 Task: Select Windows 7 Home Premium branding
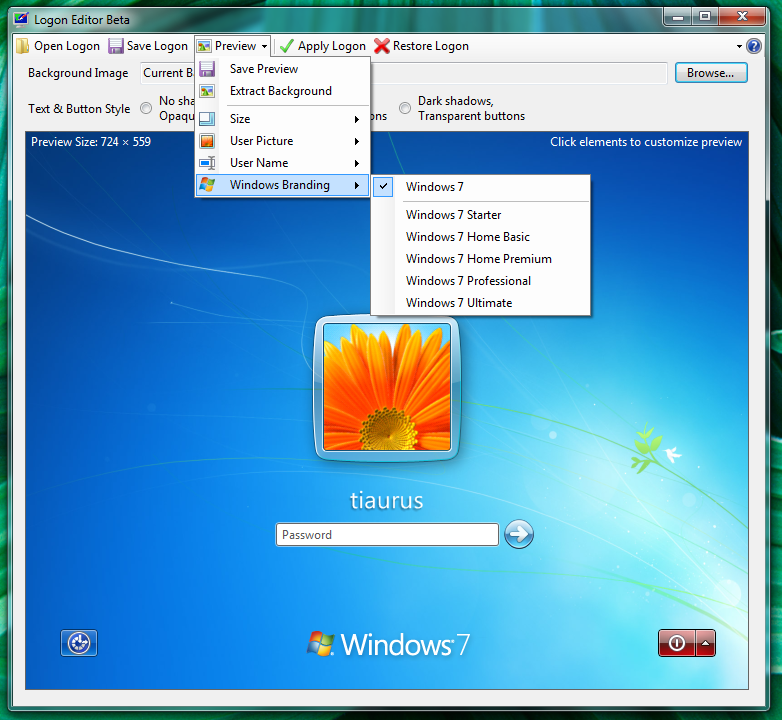(481, 258)
